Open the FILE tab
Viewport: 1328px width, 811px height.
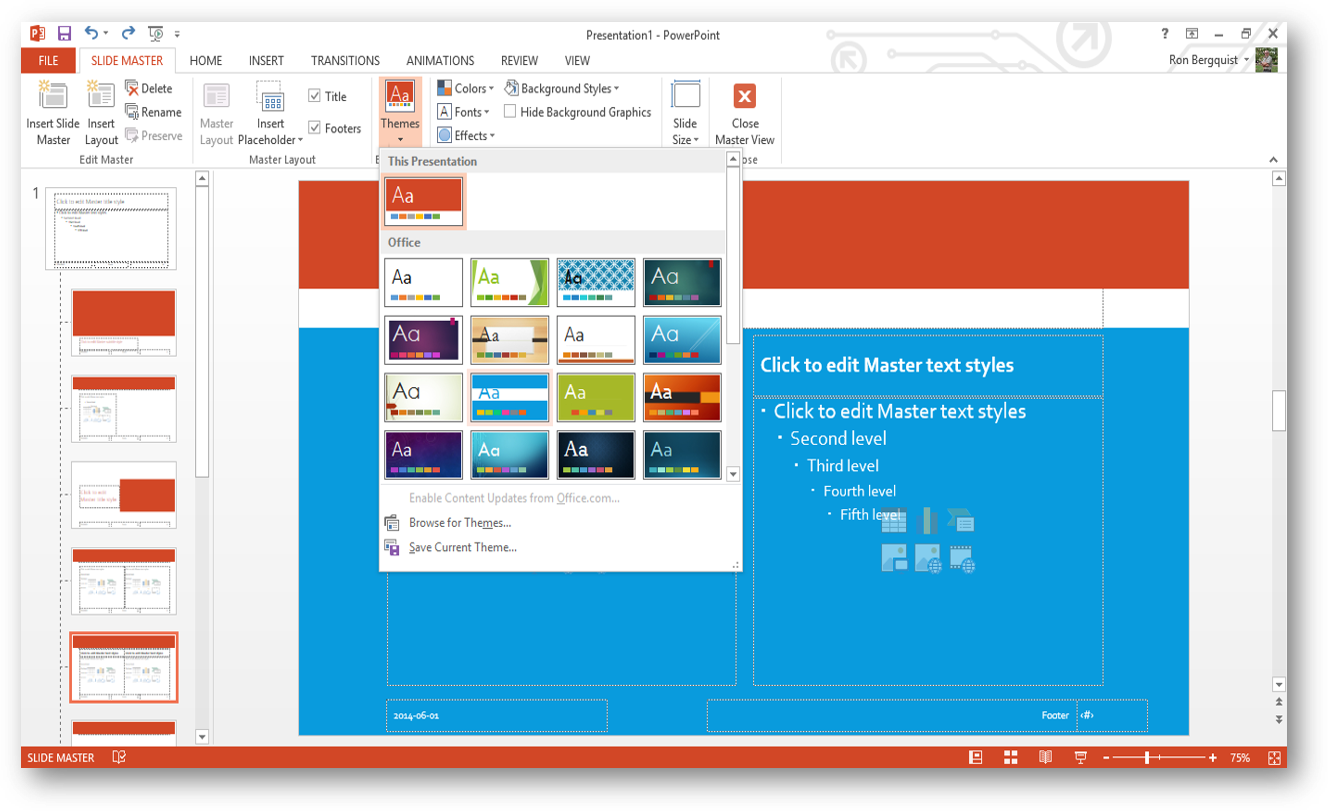[x=48, y=61]
